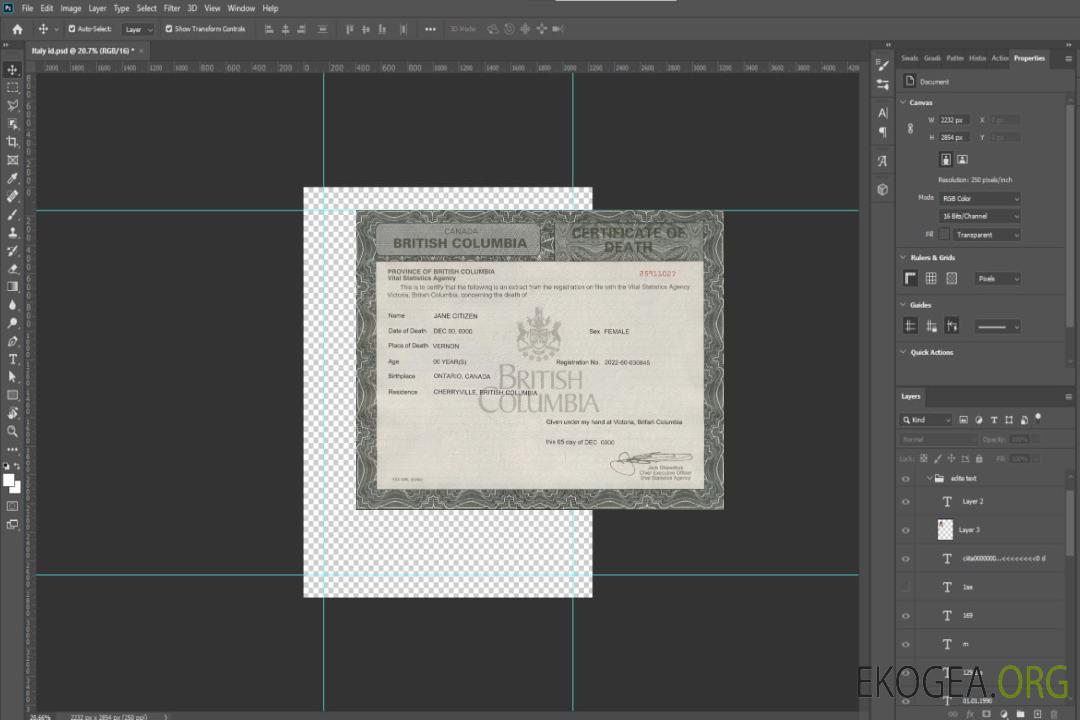Open the Transparent fill dropdown

click(987, 235)
